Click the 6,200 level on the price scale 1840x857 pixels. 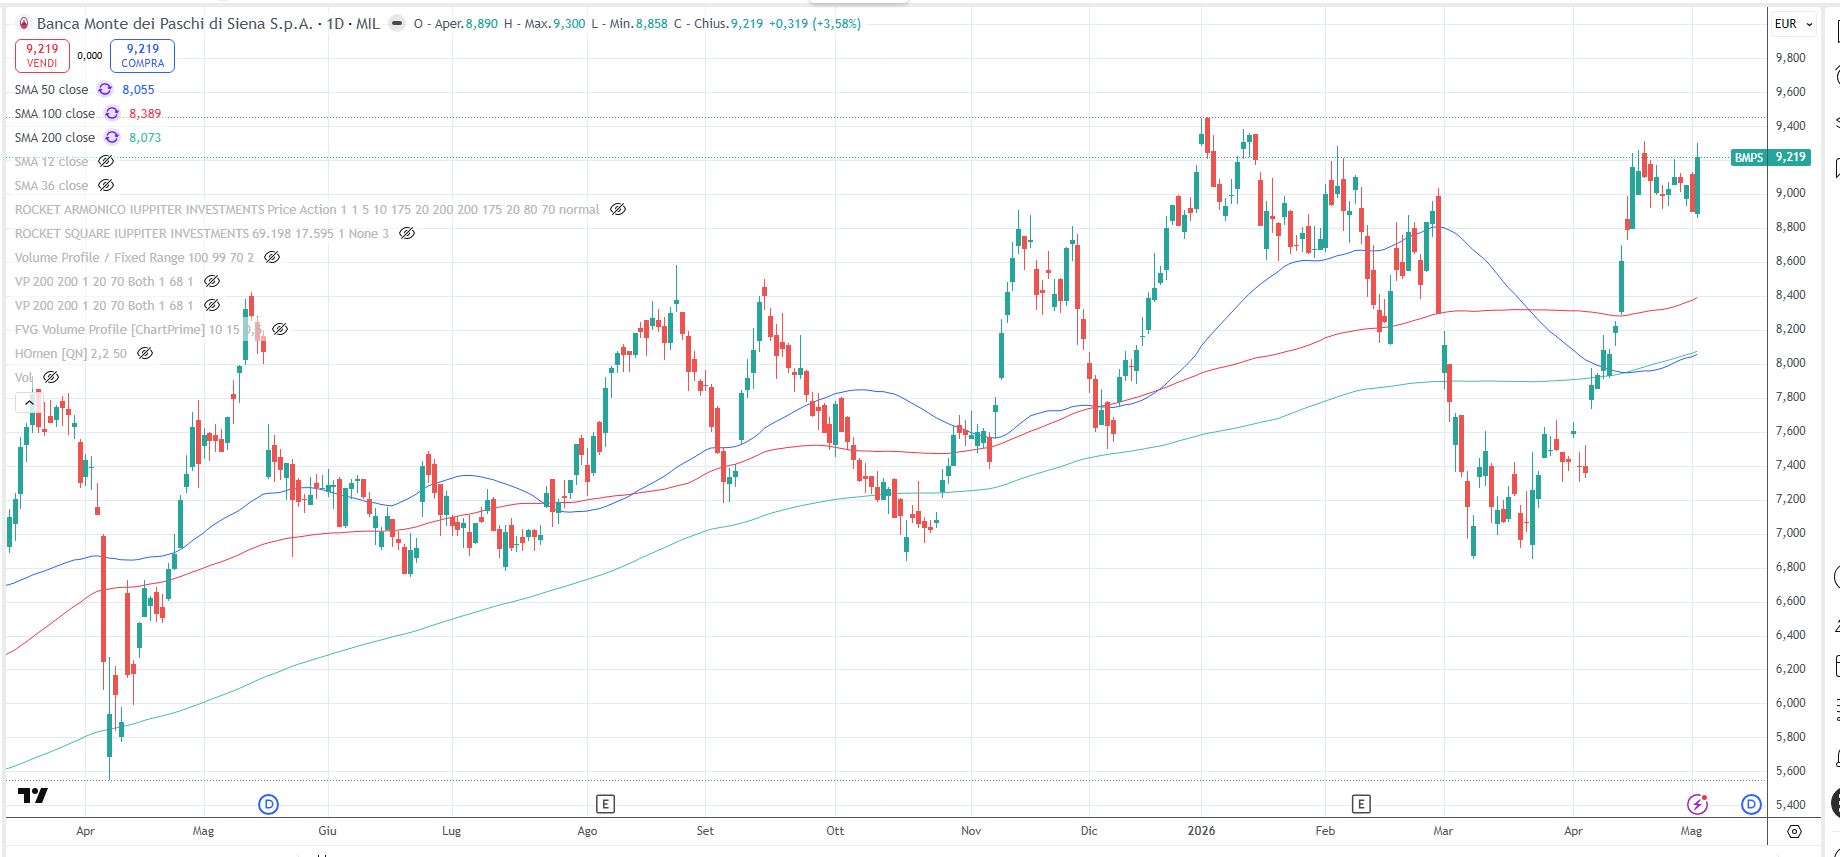click(x=1790, y=669)
